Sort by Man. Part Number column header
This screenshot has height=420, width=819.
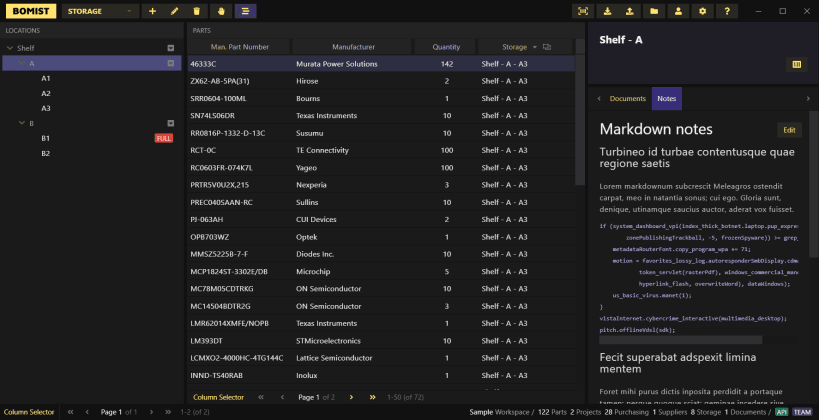pyautogui.click(x=239, y=47)
